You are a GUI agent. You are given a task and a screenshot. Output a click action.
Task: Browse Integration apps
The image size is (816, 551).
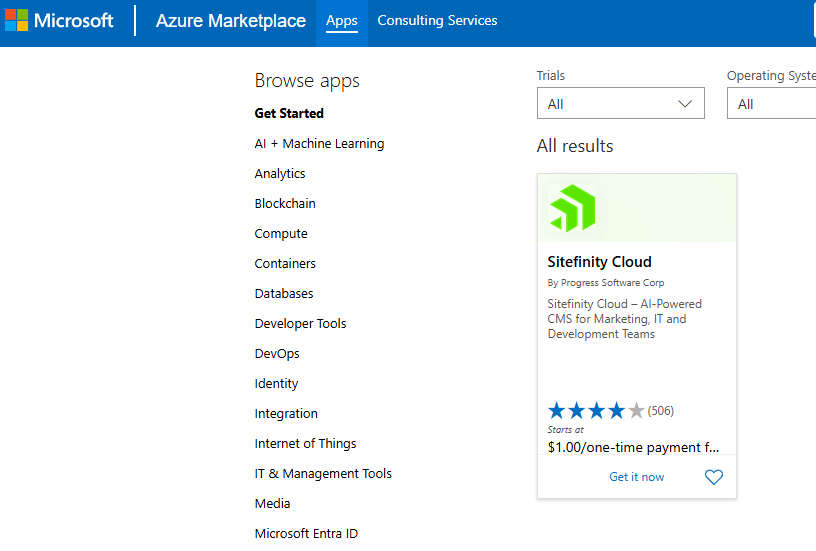pos(286,414)
